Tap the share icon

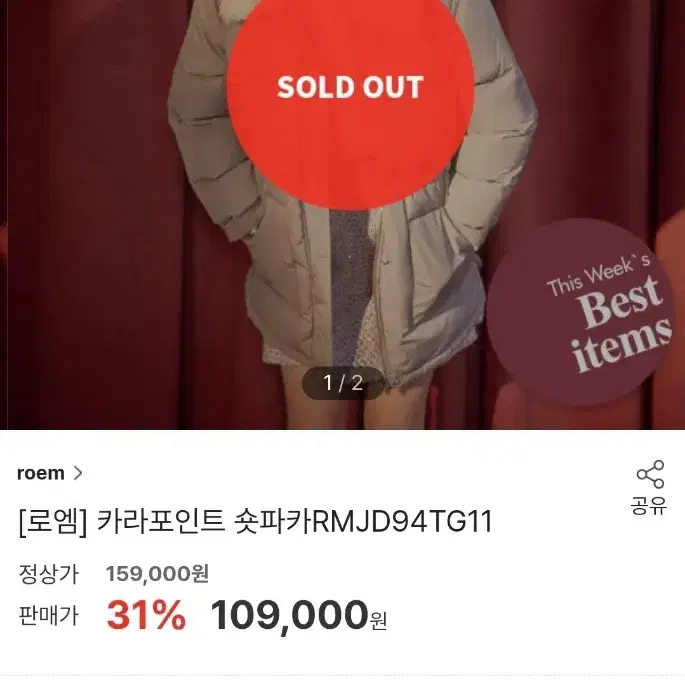650,474
